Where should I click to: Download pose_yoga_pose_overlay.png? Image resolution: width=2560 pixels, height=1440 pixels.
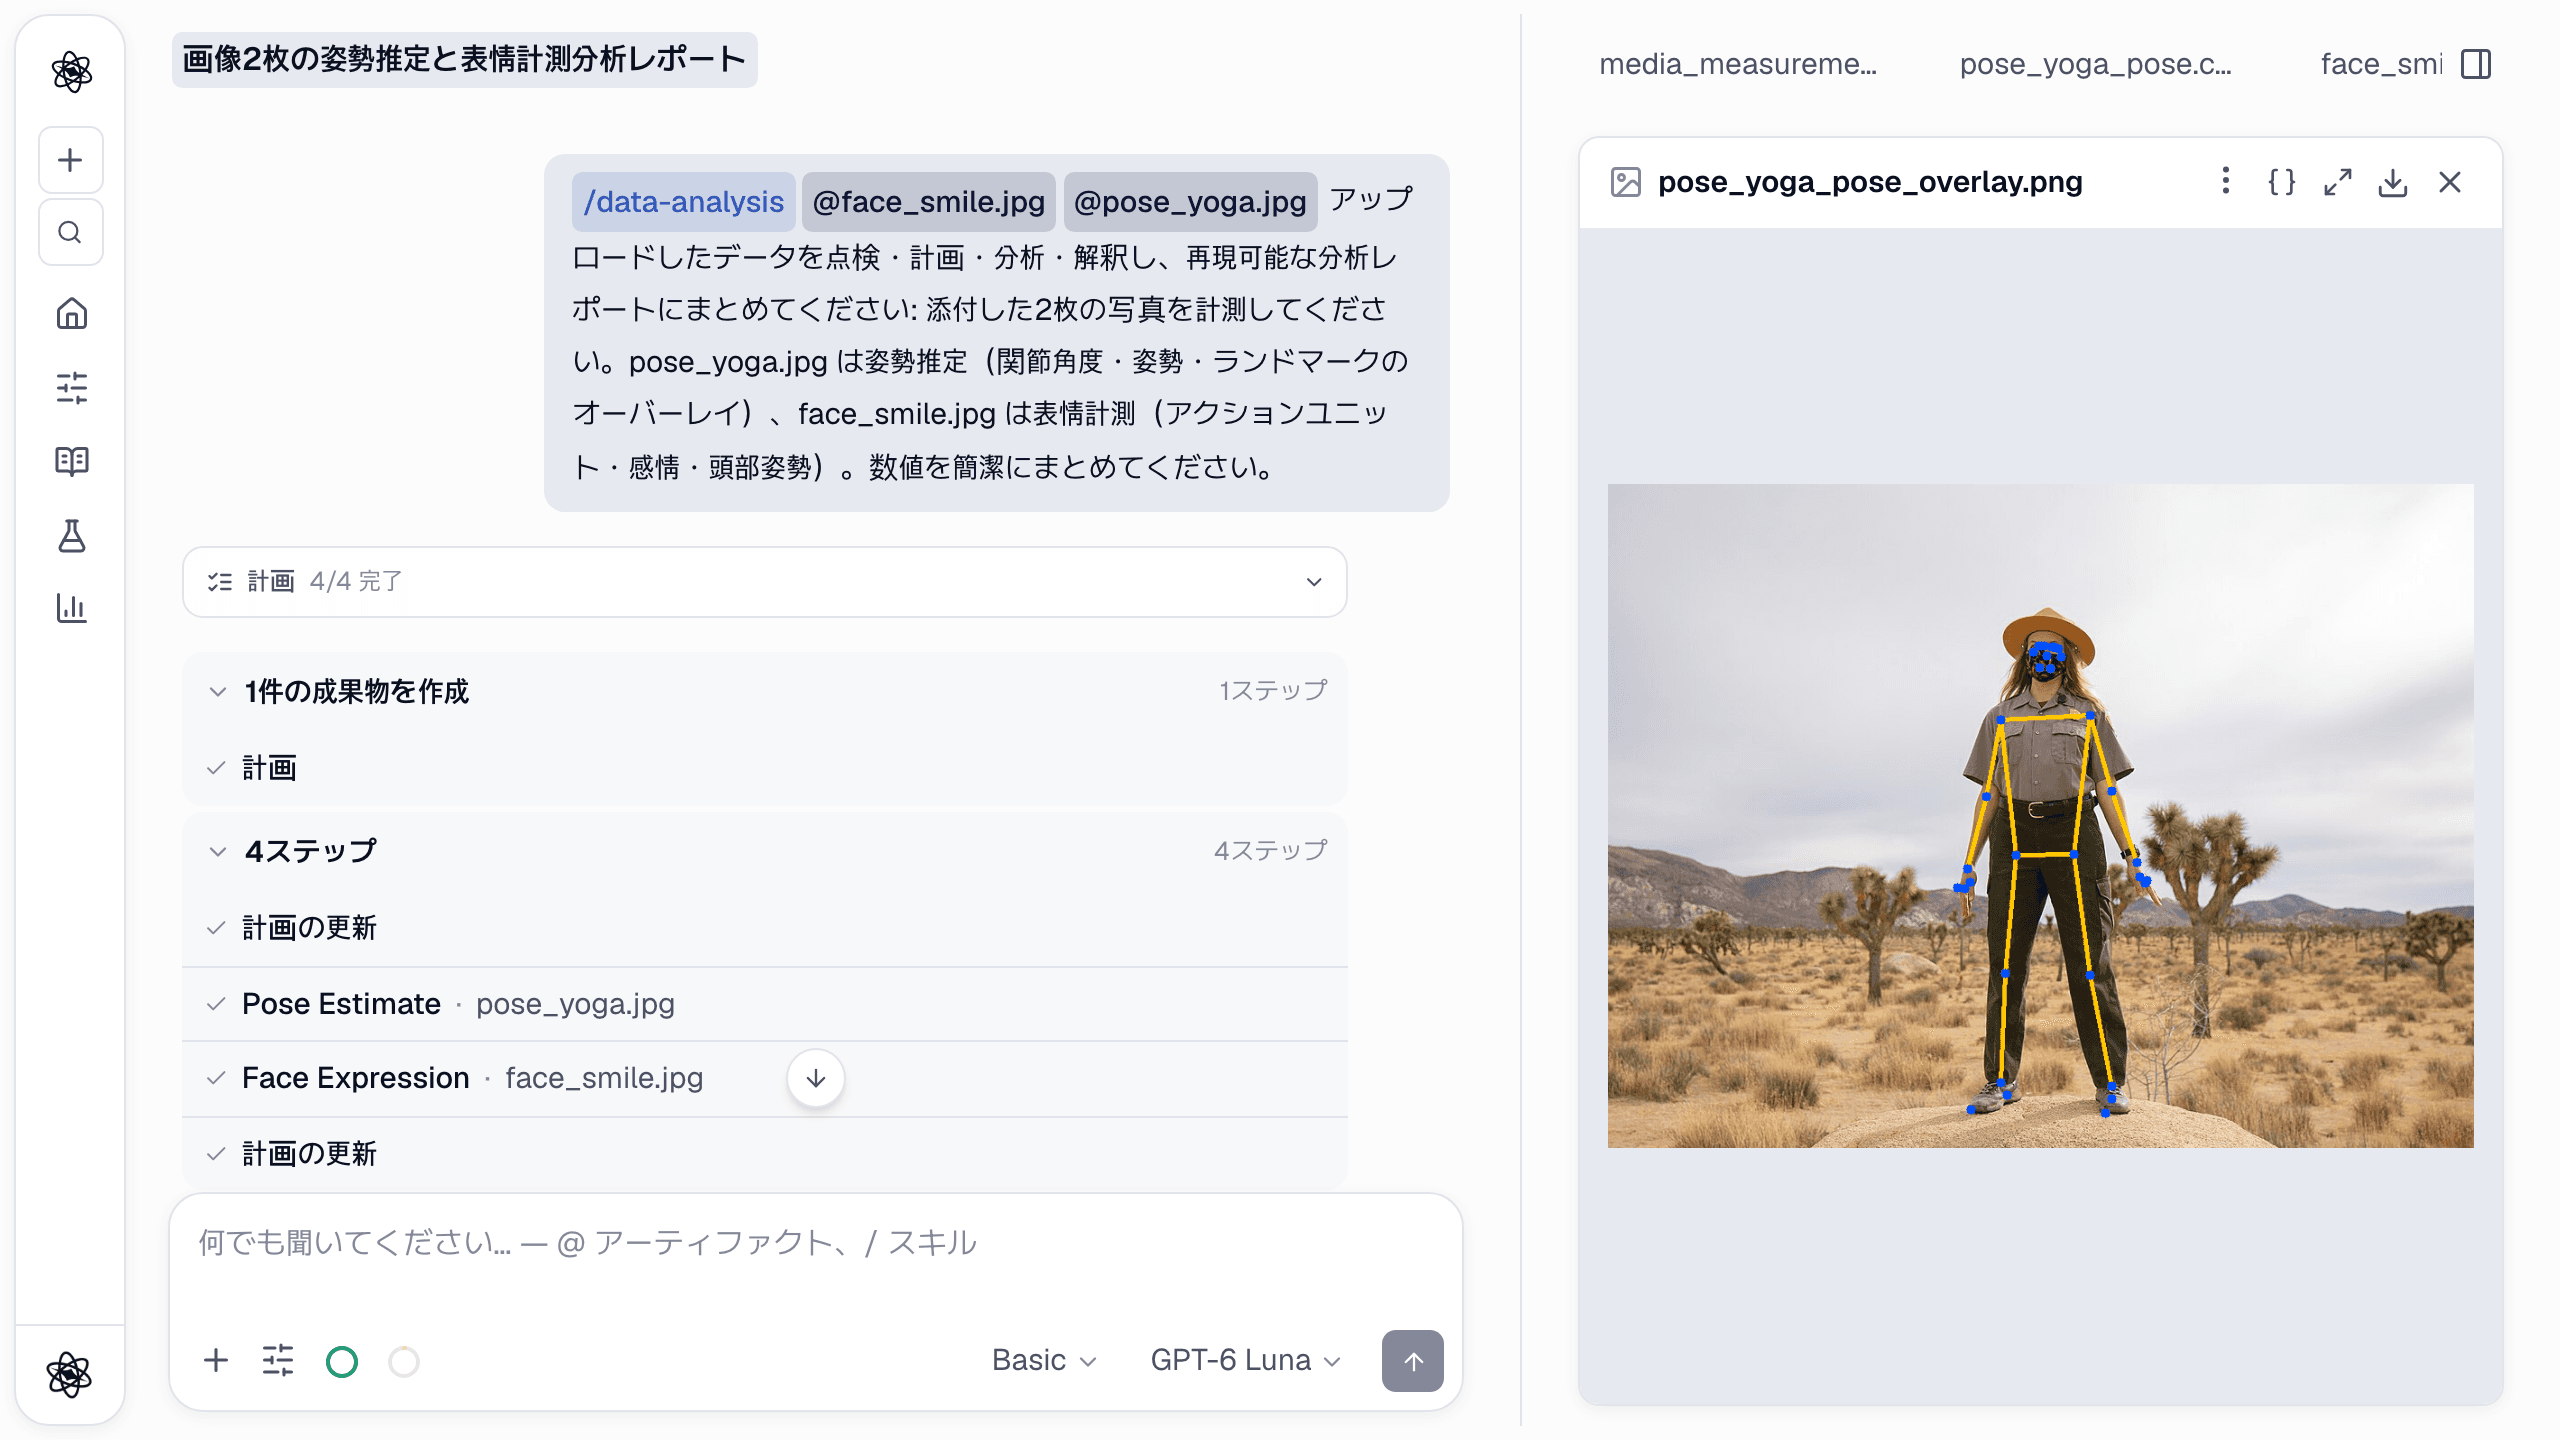click(2393, 182)
